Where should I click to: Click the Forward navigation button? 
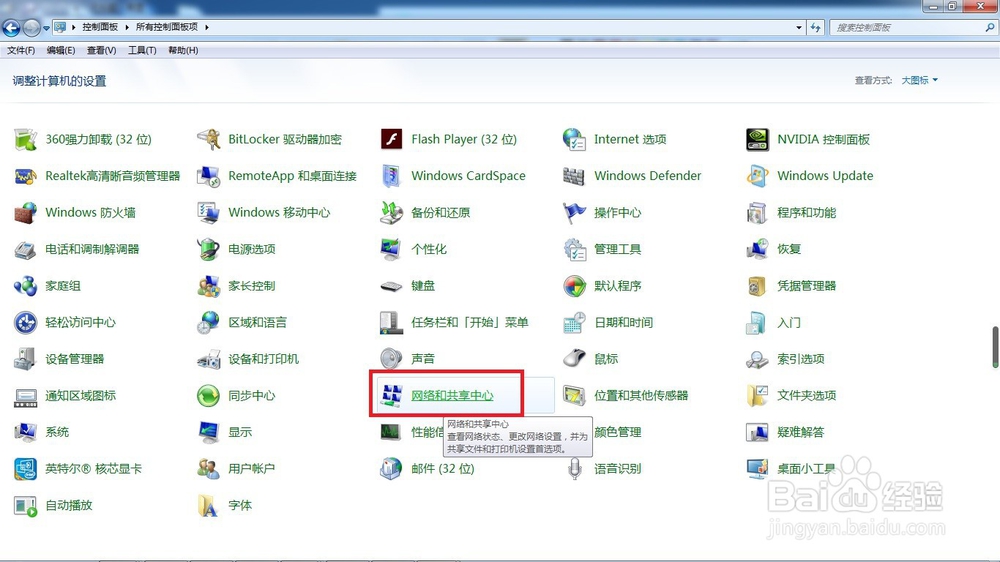[x=31, y=27]
